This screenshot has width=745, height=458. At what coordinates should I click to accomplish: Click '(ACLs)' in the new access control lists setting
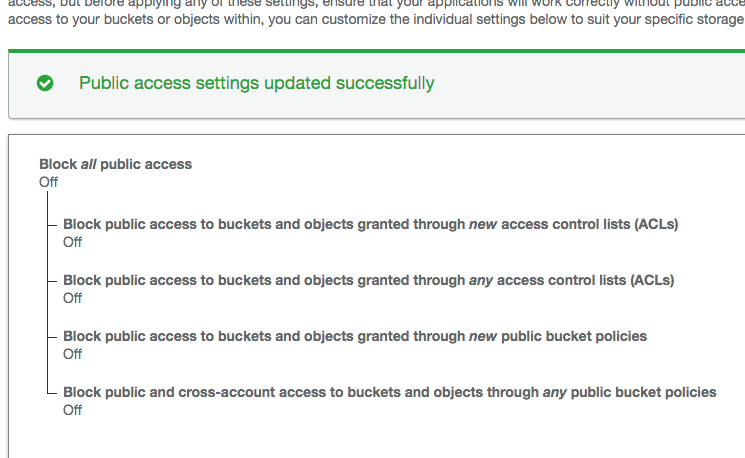[x=656, y=224]
